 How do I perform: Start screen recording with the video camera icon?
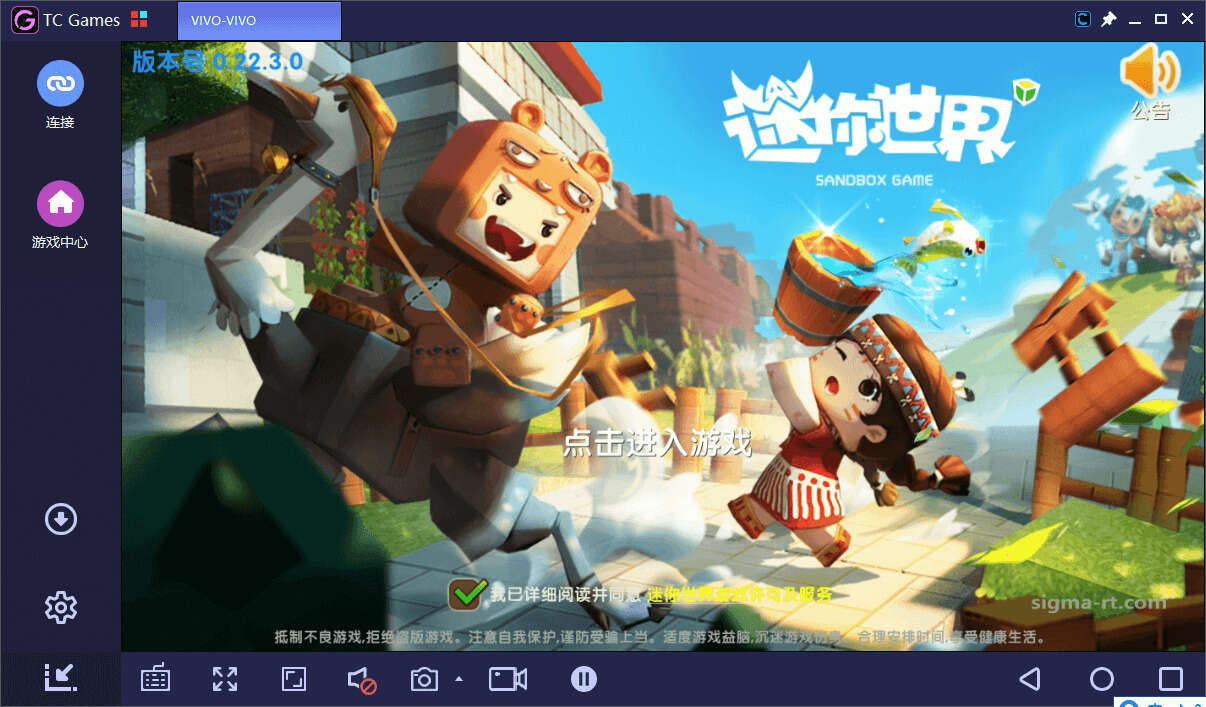point(507,679)
